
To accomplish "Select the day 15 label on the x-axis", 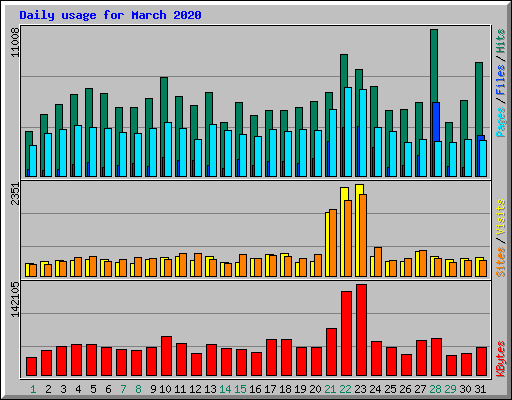I will click(240, 389).
